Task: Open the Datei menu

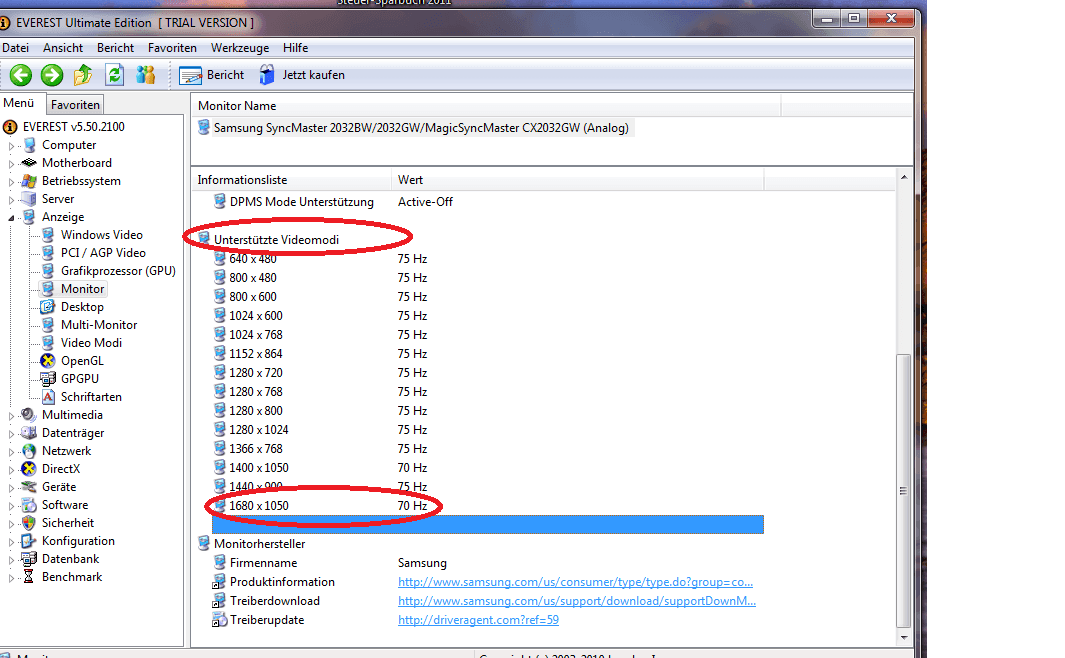Action: pyautogui.click(x=15, y=48)
